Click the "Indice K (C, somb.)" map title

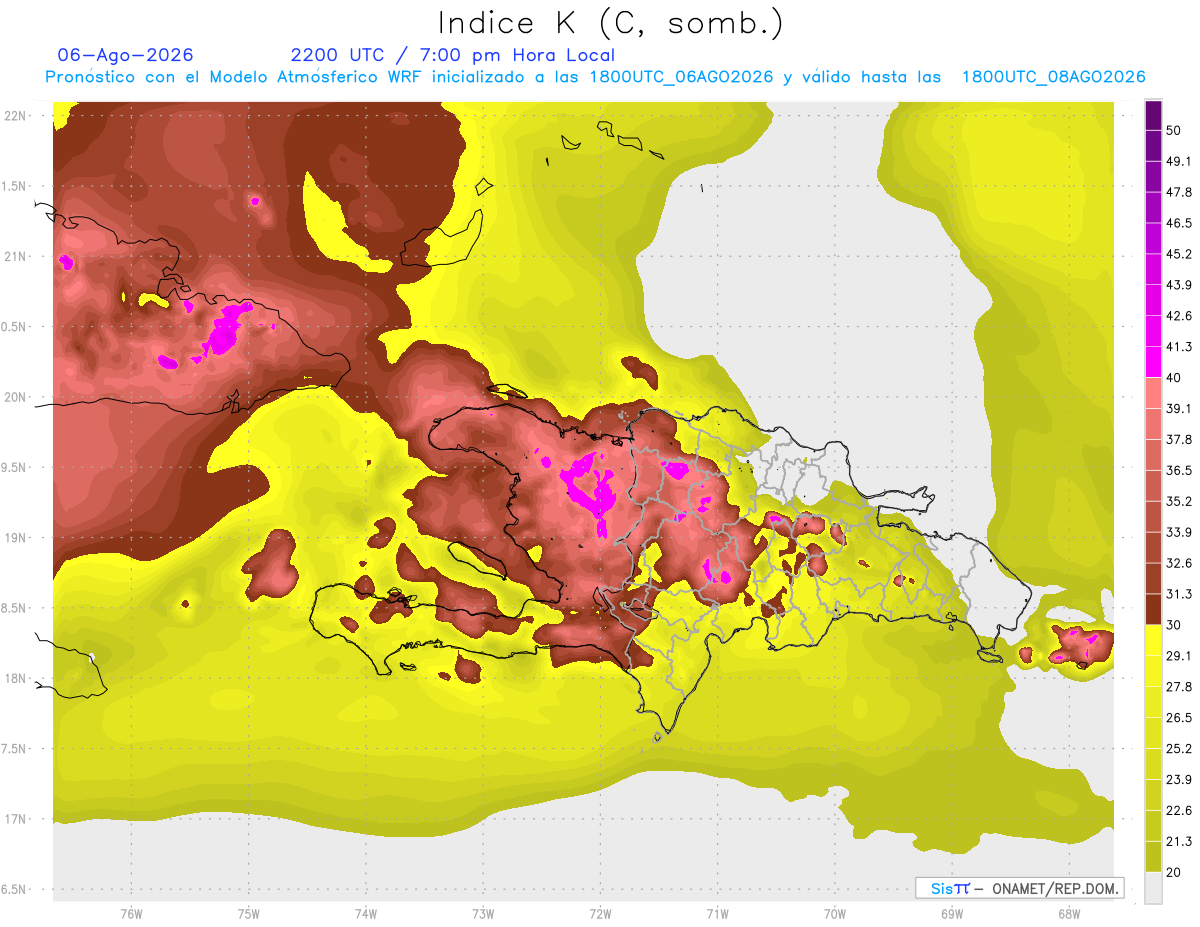[611, 23]
